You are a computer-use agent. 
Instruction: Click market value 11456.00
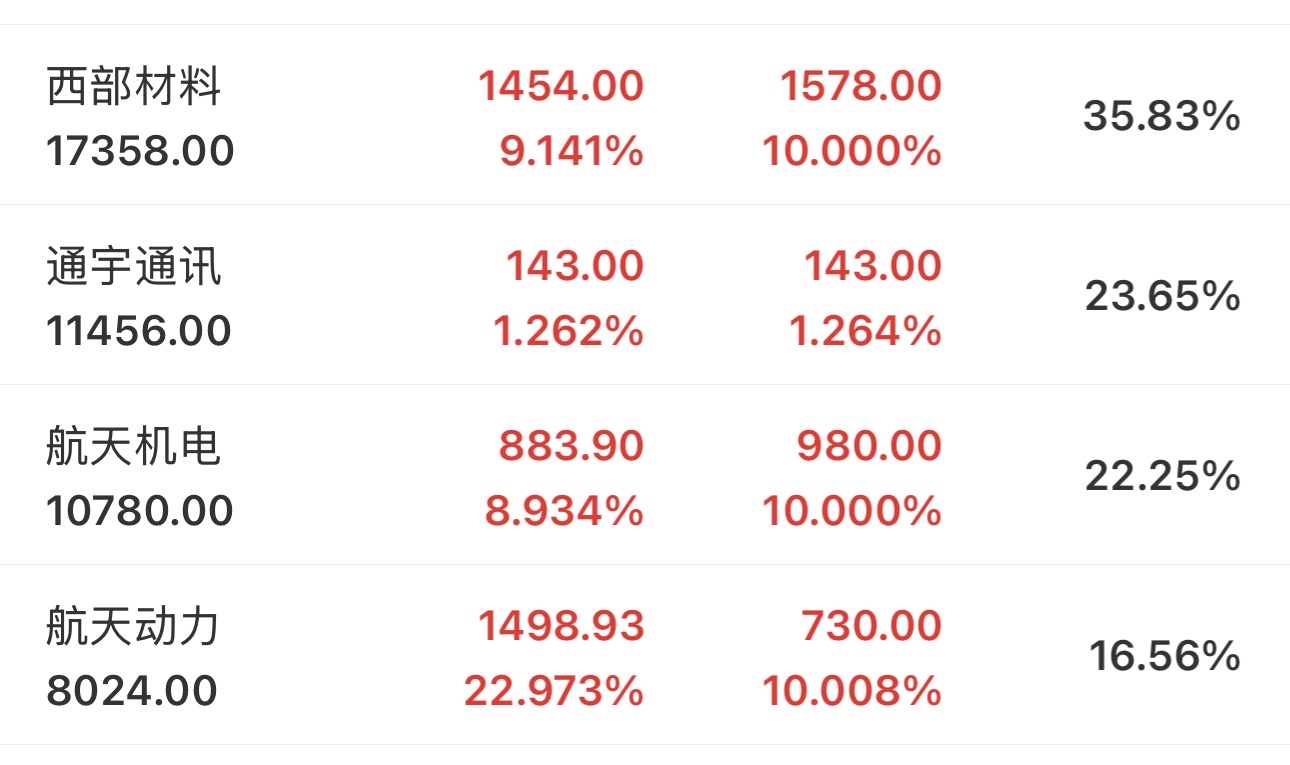[139, 331]
